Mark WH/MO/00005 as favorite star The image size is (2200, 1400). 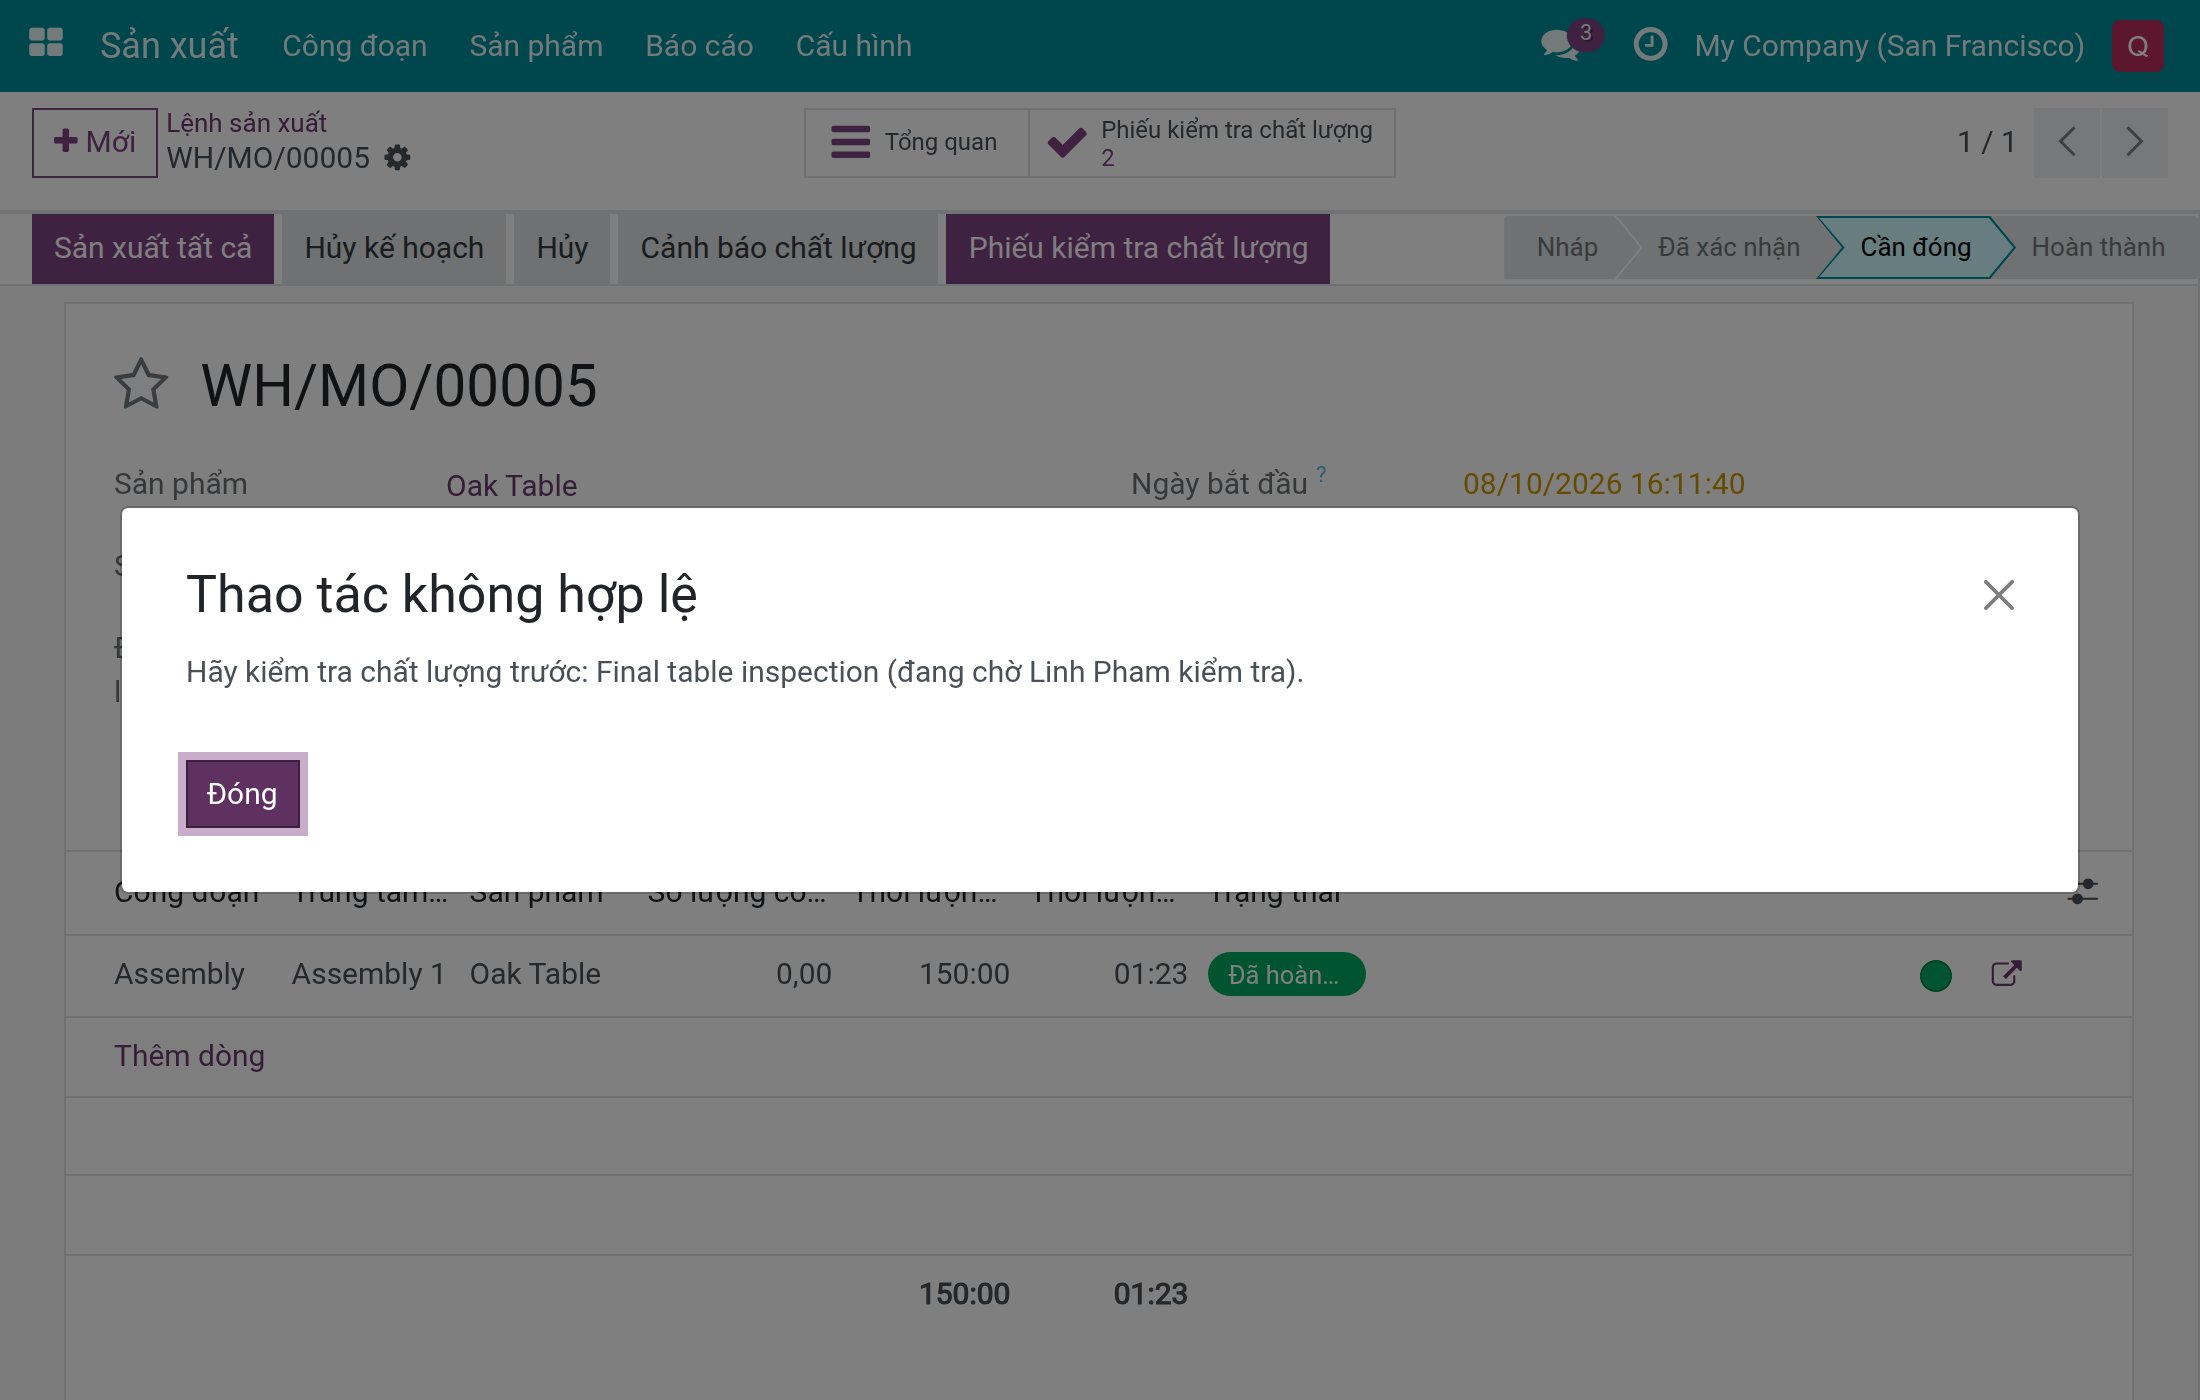(x=140, y=385)
